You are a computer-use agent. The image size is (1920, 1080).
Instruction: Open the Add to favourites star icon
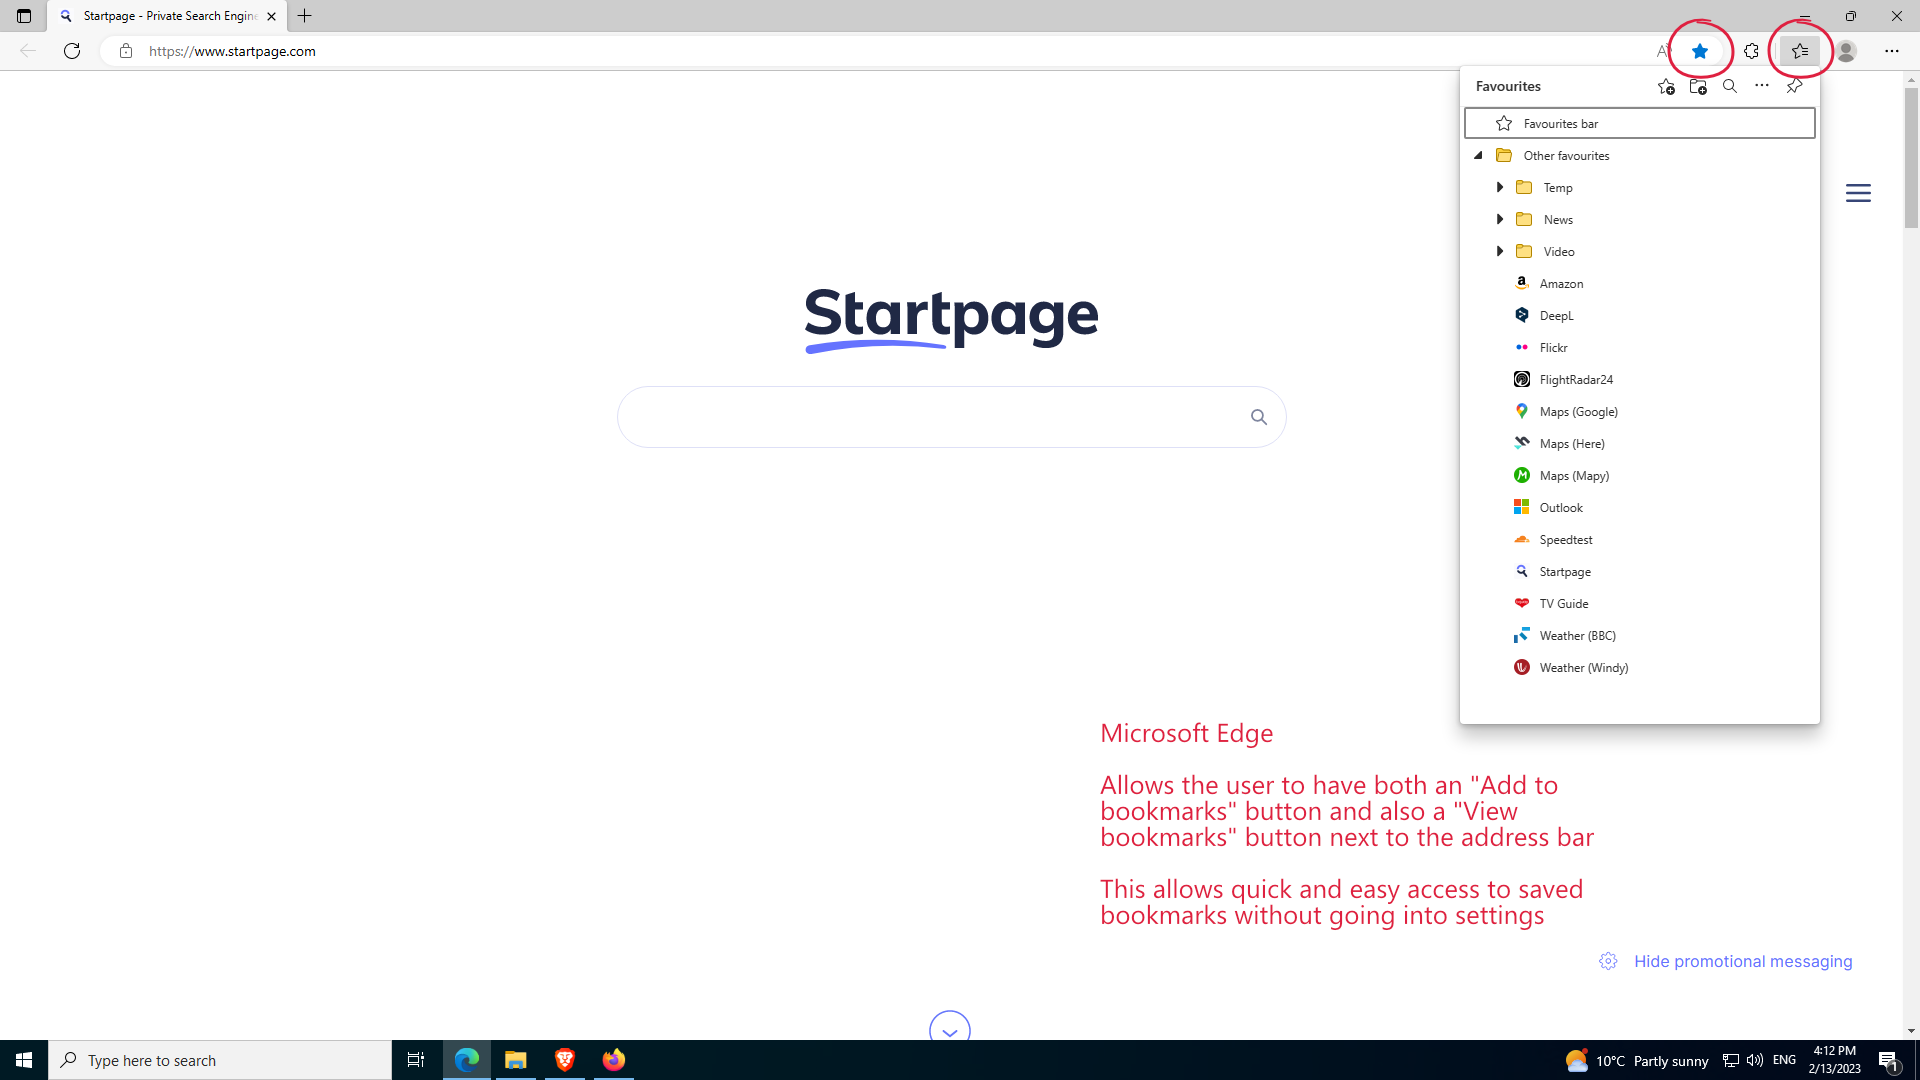(1699, 51)
